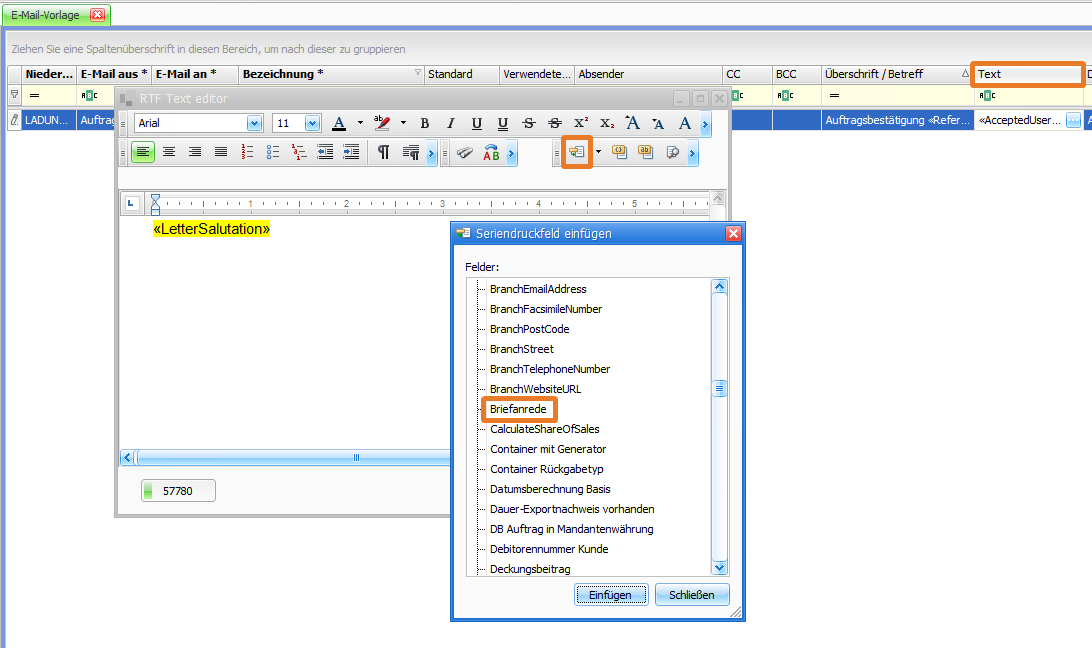
Task: Expand the font size dropdown
Action: tap(312, 123)
